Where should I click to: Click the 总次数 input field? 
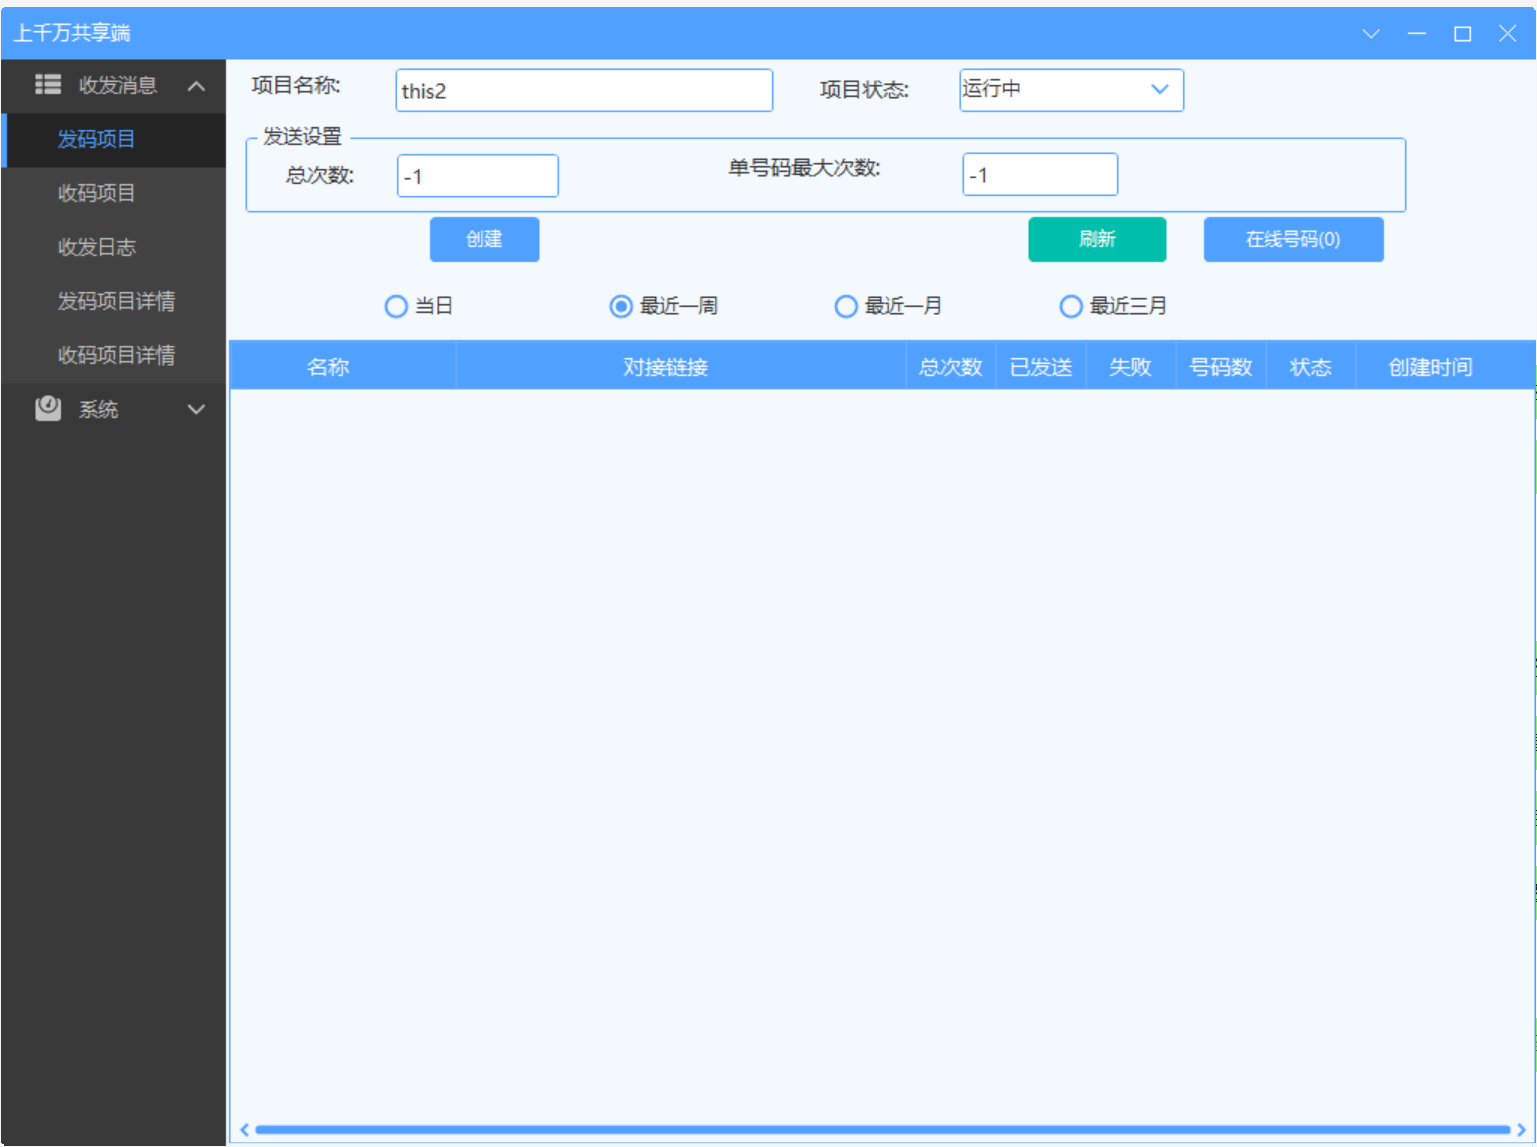click(478, 176)
